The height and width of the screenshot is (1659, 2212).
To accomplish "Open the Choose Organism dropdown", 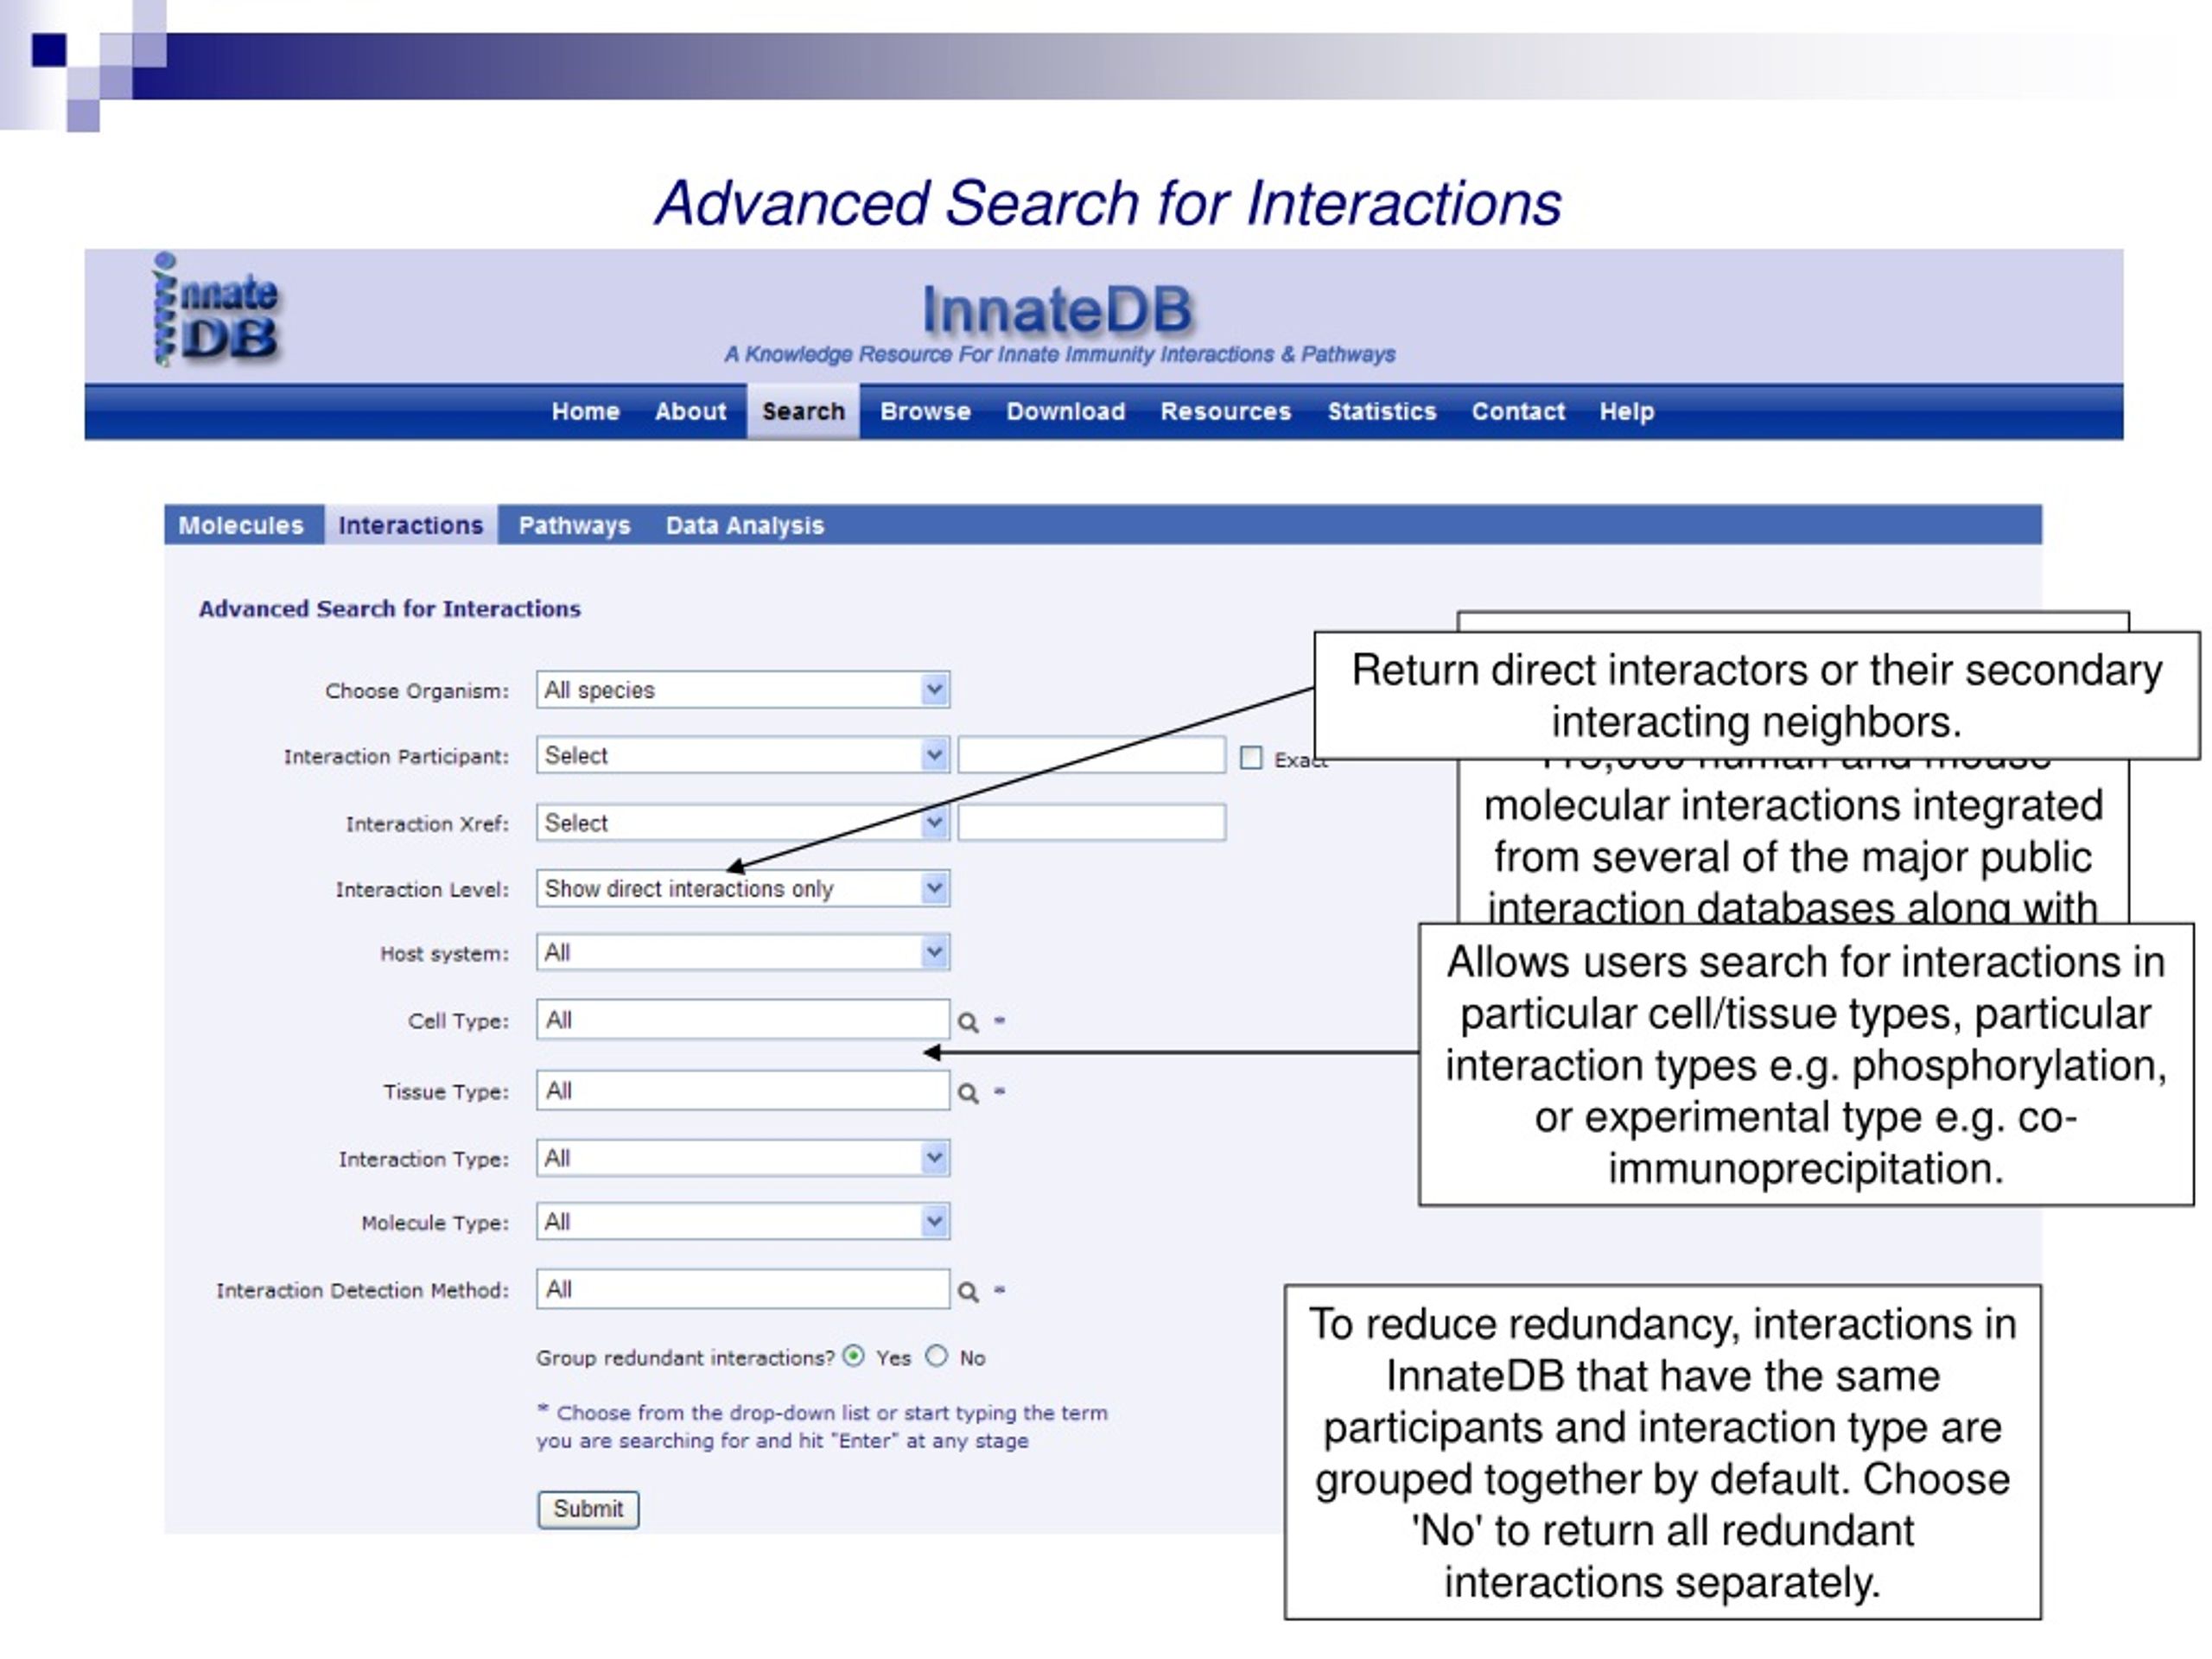I will coord(743,690).
